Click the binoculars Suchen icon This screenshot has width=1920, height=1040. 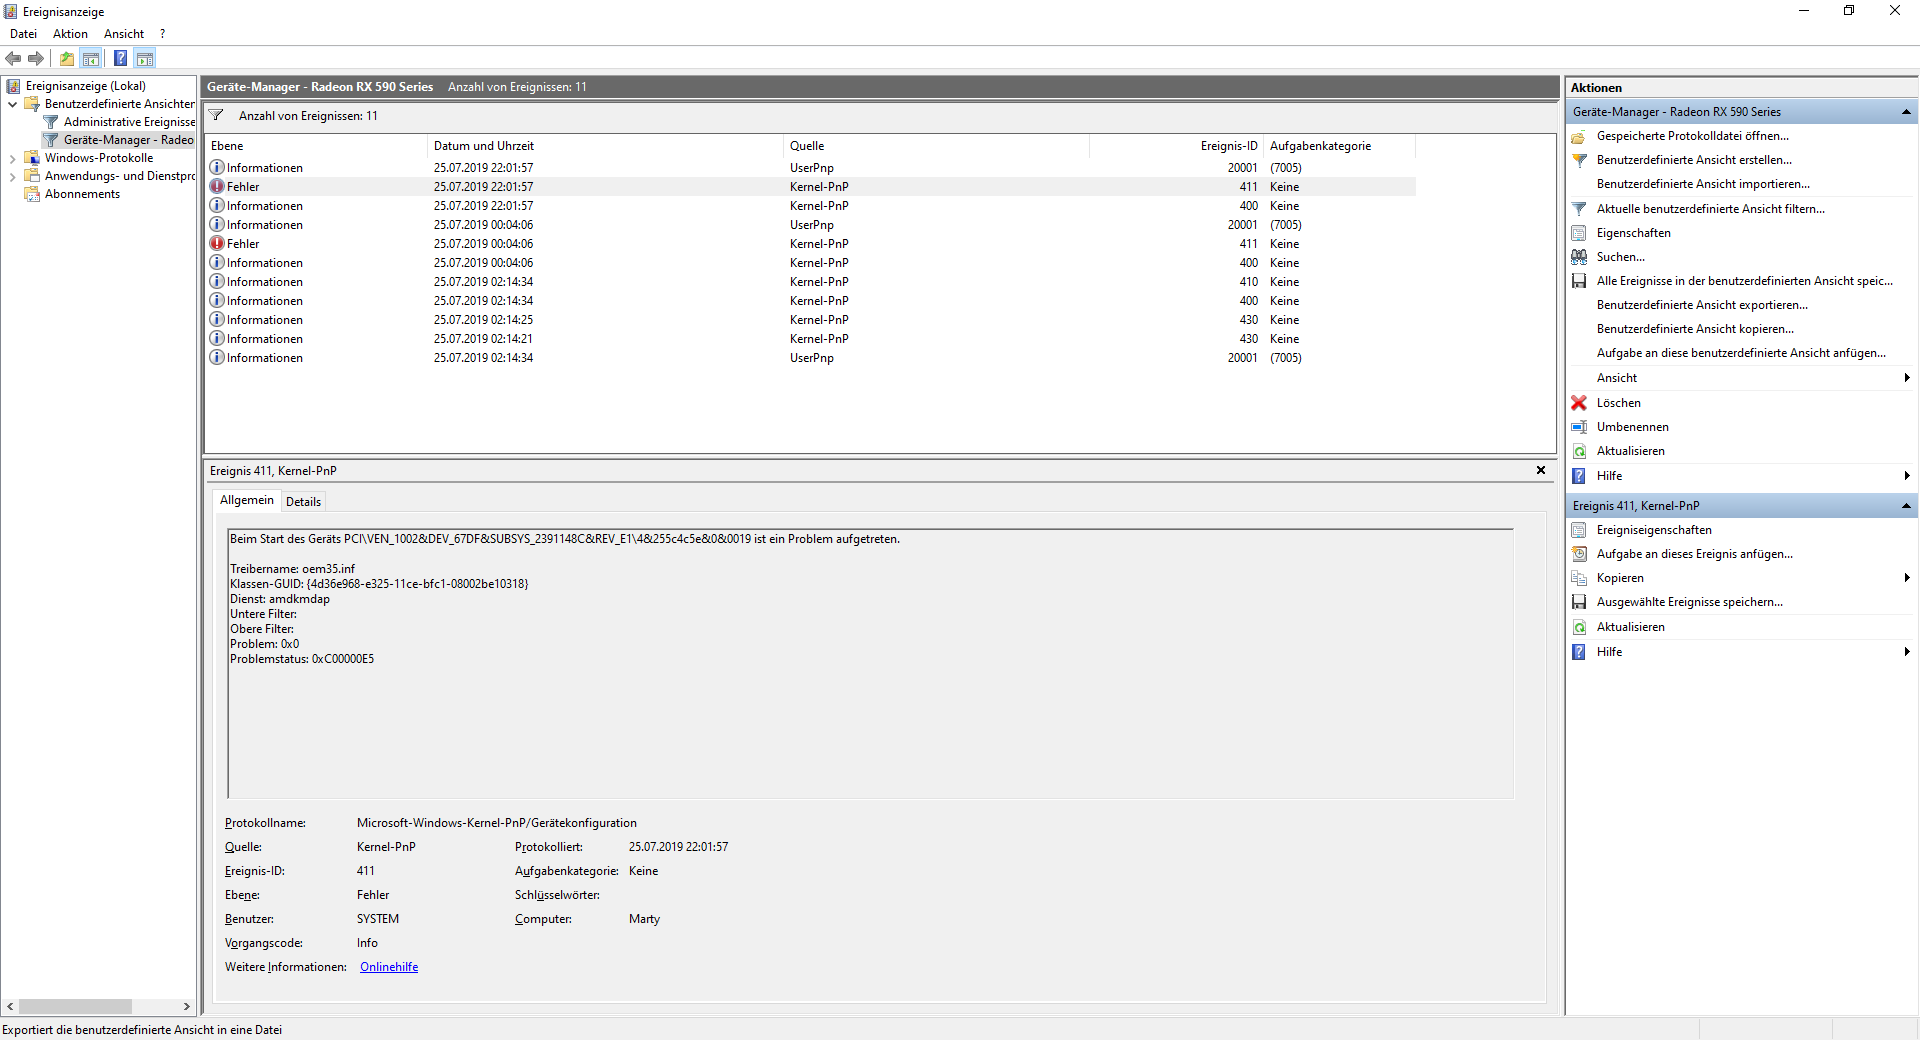click(x=1579, y=257)
